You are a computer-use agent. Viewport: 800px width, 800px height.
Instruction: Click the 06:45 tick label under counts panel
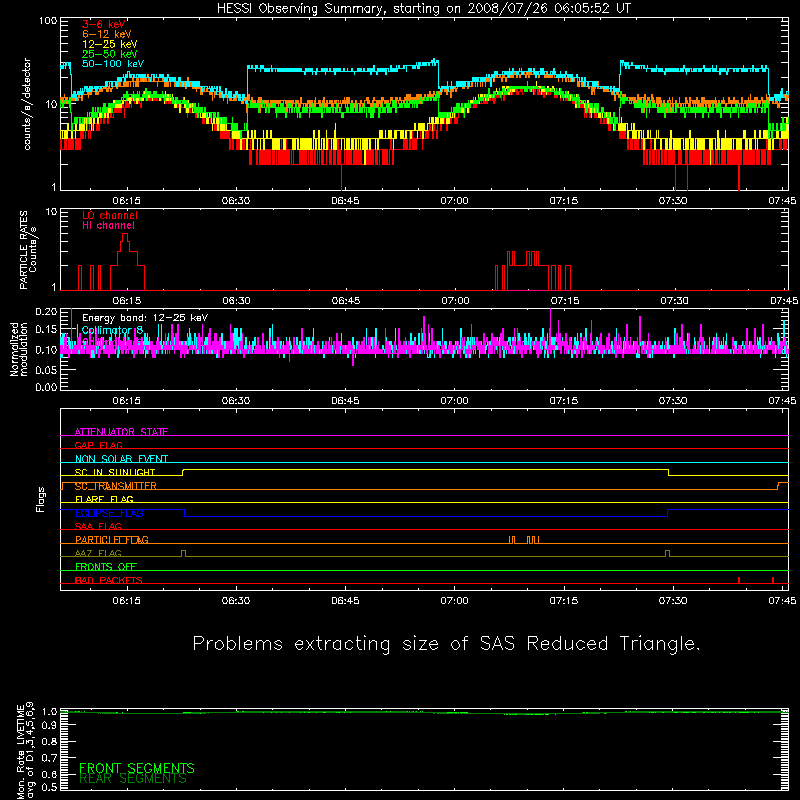345,201
